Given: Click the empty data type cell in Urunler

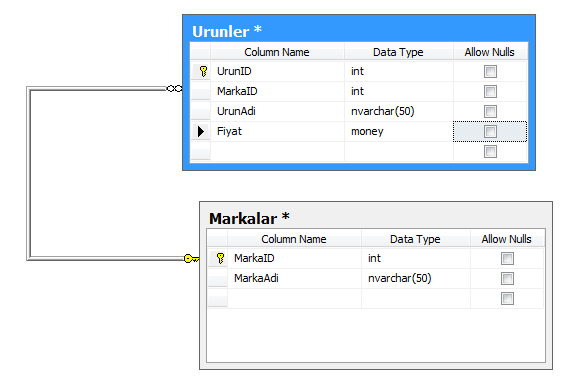Looking at the screenshot, I should point(398,151).
